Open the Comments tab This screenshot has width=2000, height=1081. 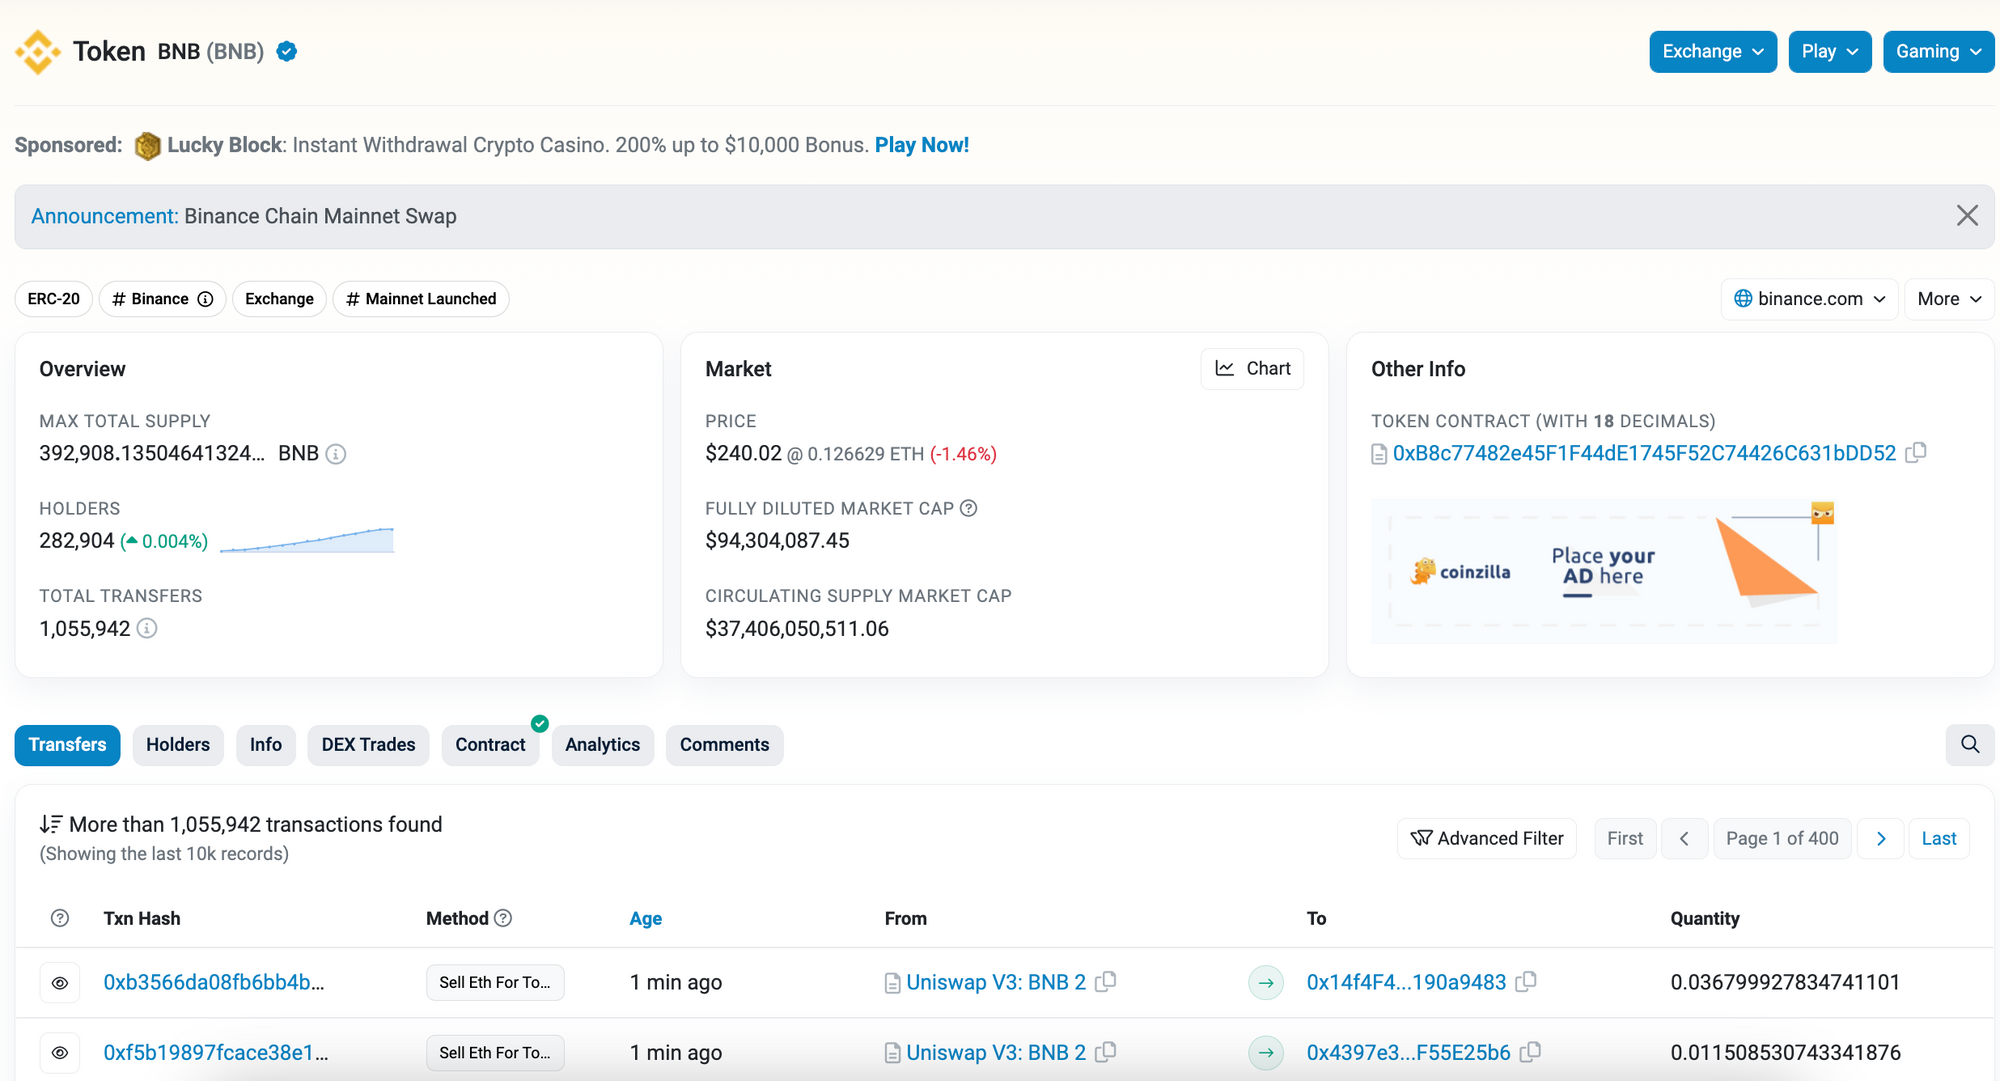click(x=725, y=745)
